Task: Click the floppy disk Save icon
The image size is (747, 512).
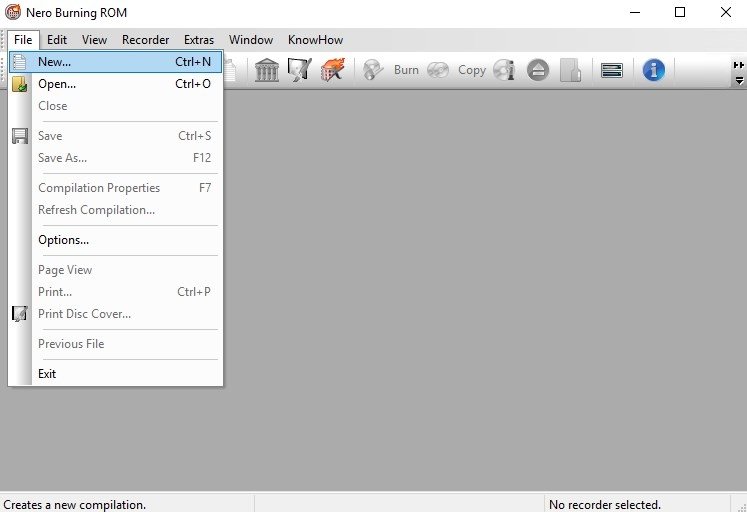Action: (20, 136)
